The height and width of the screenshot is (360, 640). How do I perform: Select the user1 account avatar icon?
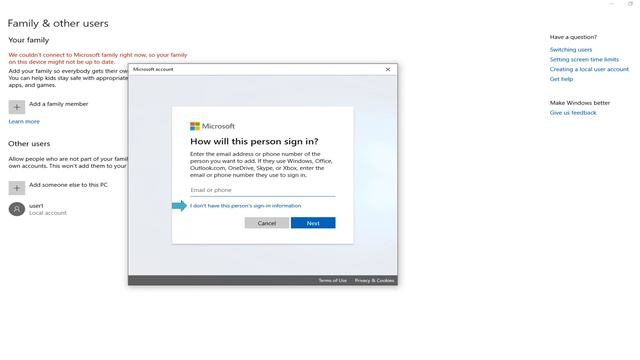(x=17, y=209)
